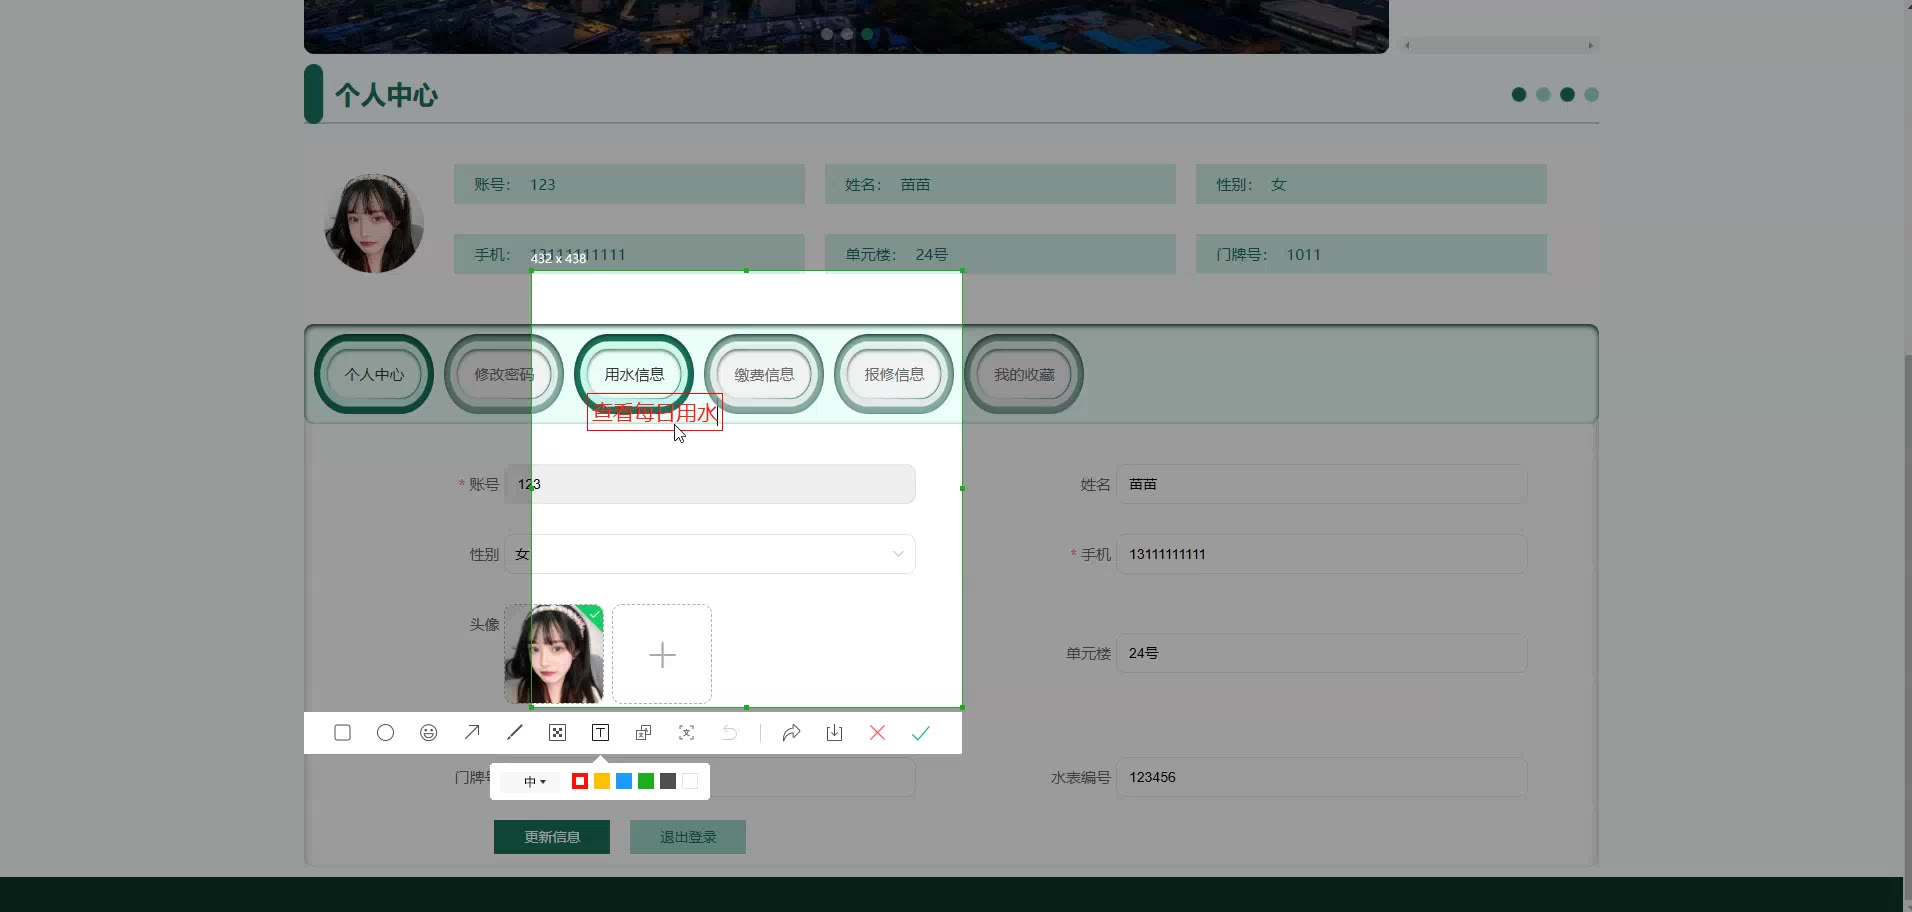Click the round profile photo
Image resolution: width=1912 pixels, height=912 pixels.
point(374,223)
